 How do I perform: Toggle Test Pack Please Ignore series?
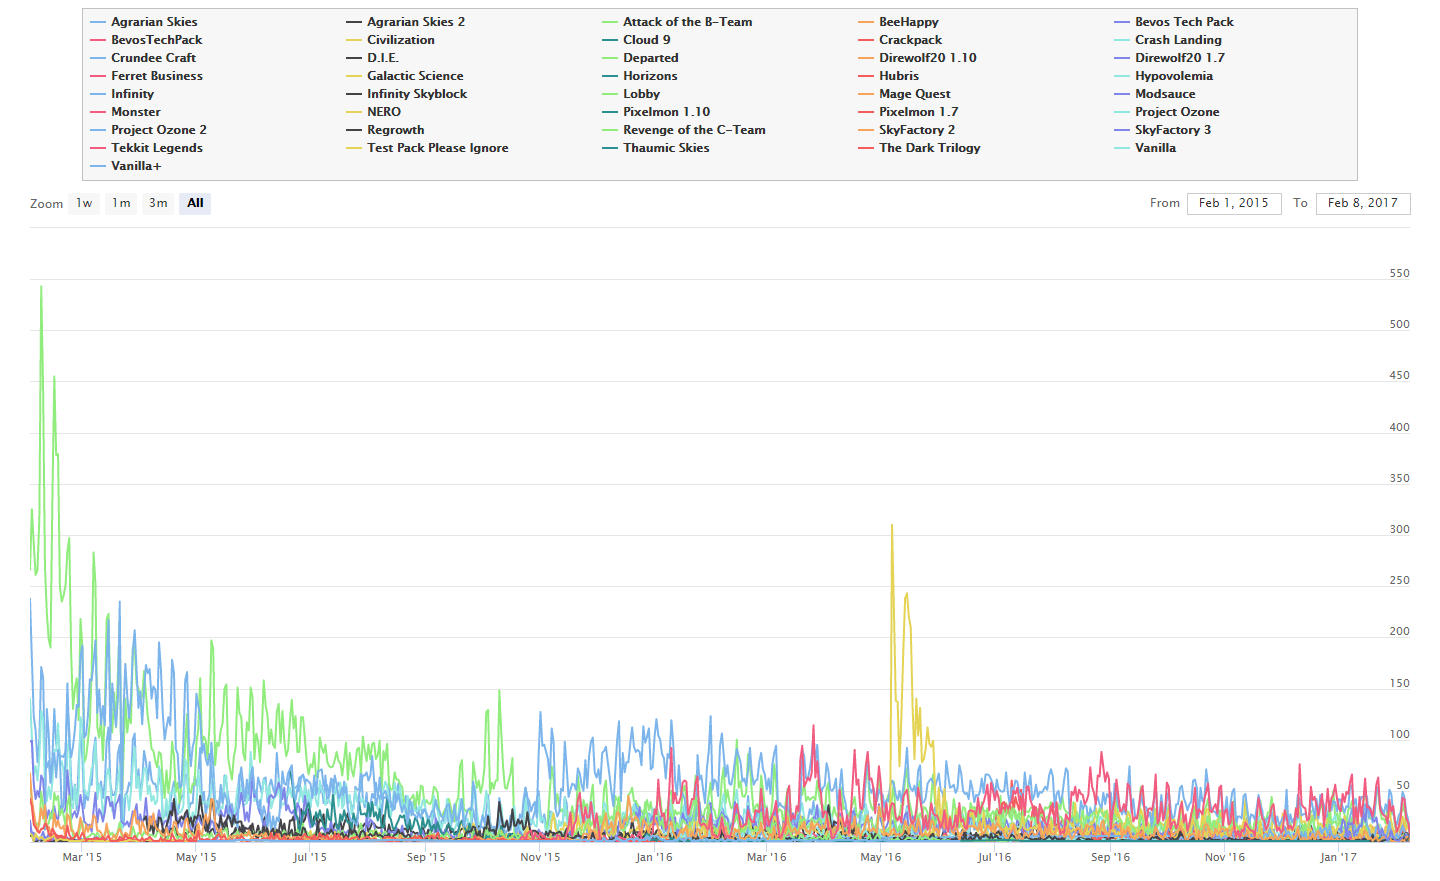(x=427, y=148)
